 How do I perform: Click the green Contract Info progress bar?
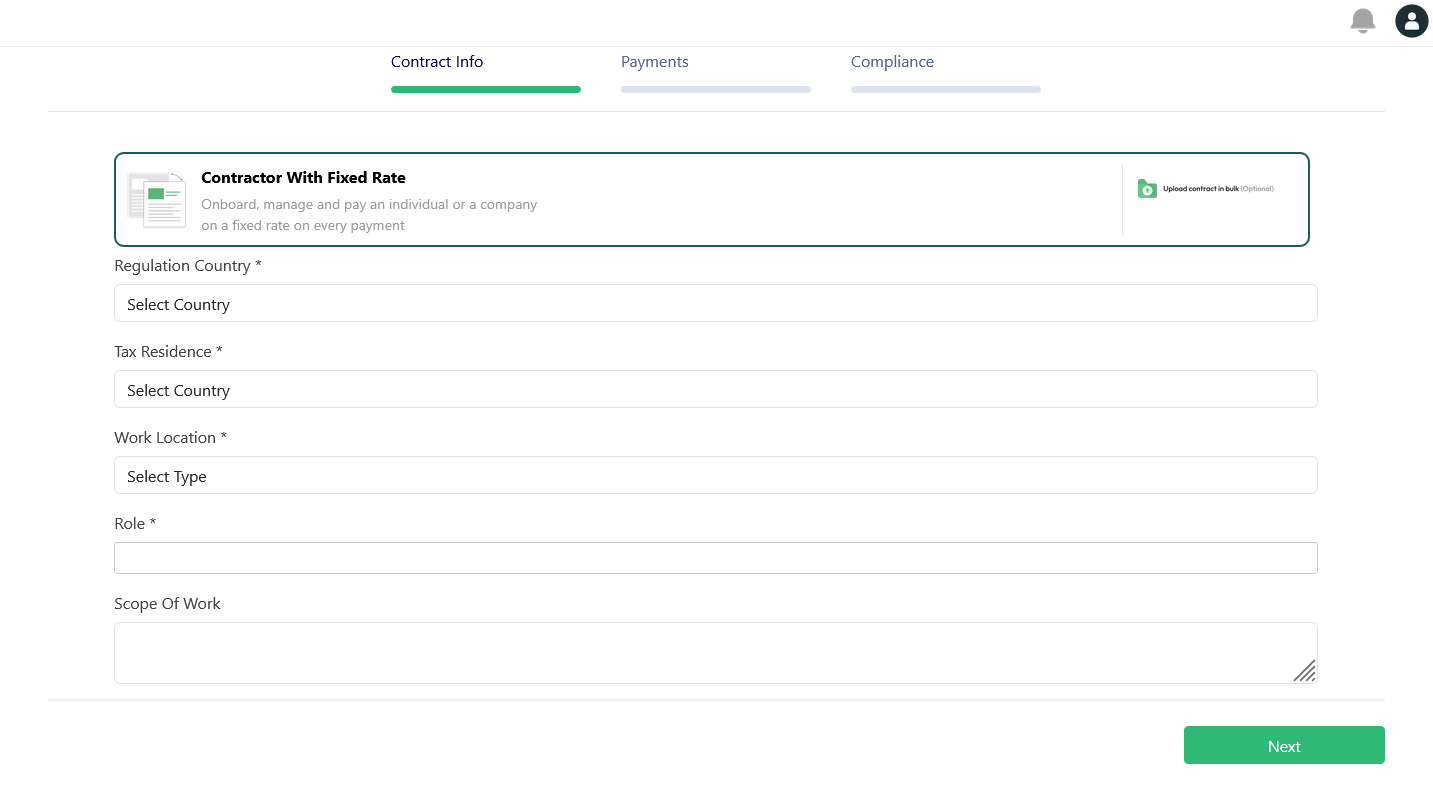tap(486, 89)
